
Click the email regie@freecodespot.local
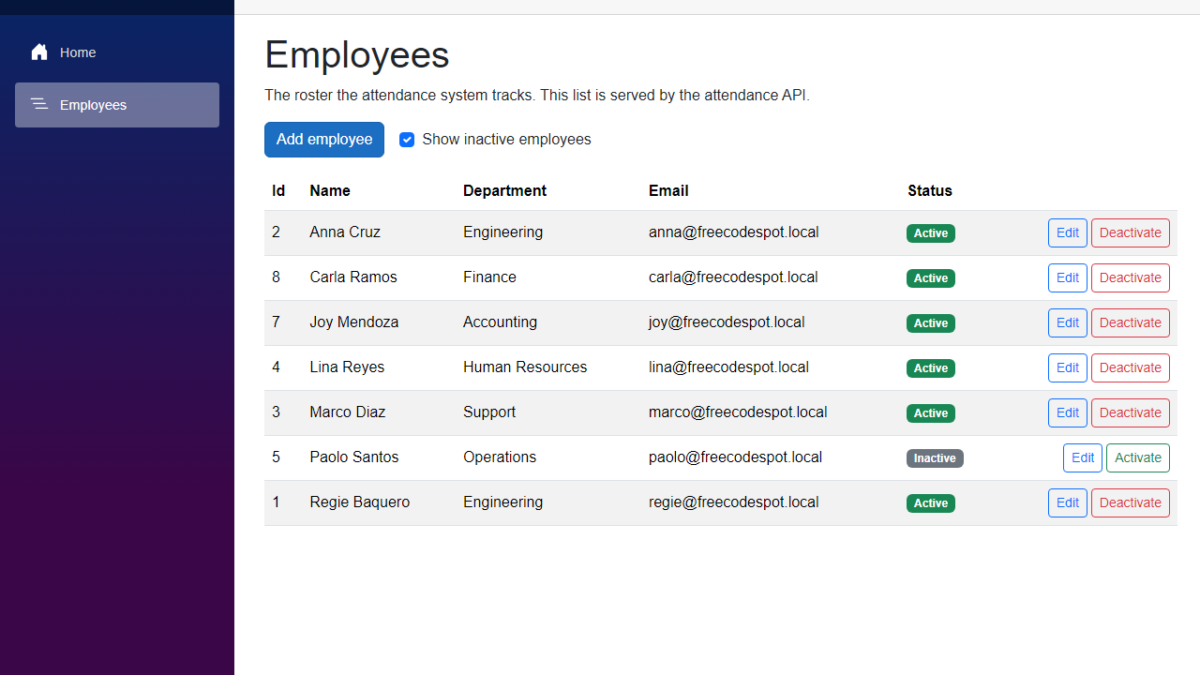(x=734, y=502)
